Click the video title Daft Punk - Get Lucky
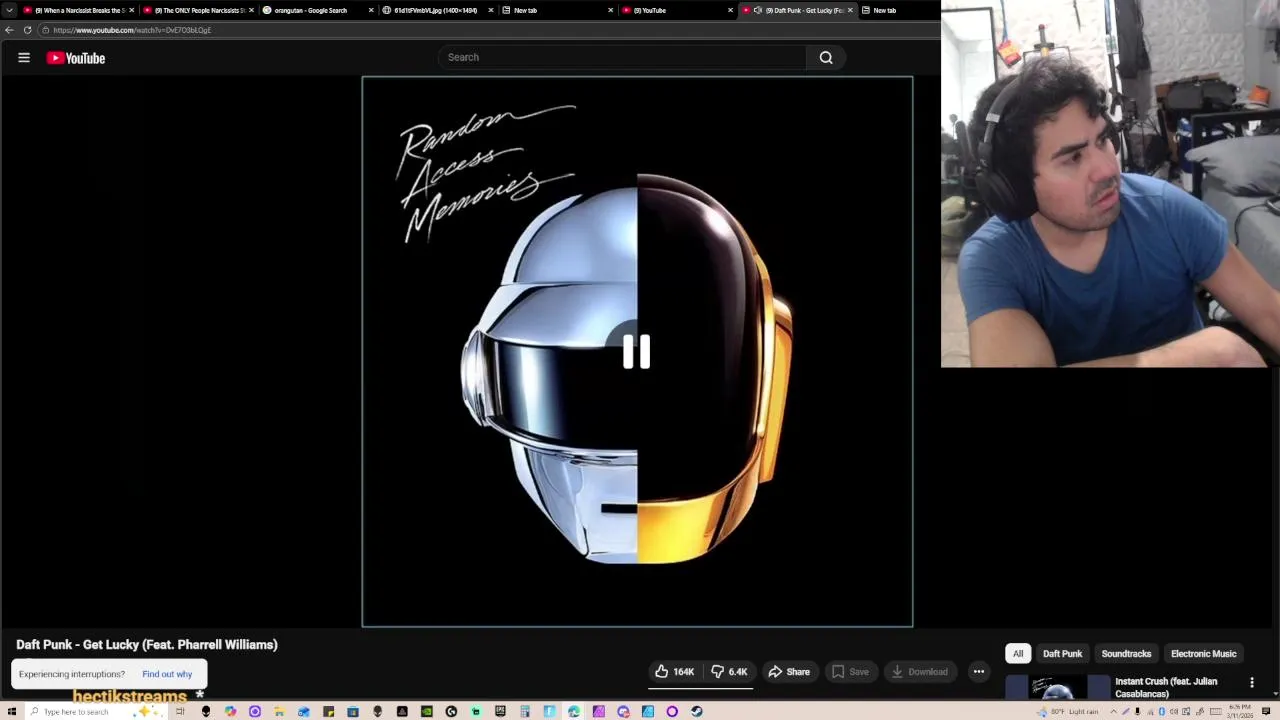The width and height of the screenshot is (1280, 720). coord(147,645)
